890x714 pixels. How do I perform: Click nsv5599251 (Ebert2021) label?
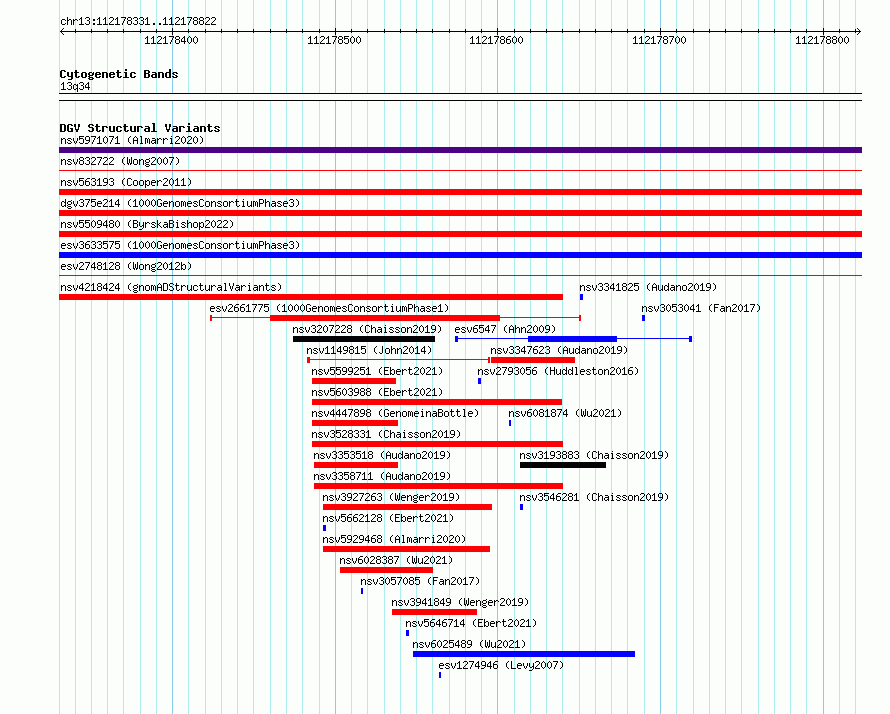377,371
